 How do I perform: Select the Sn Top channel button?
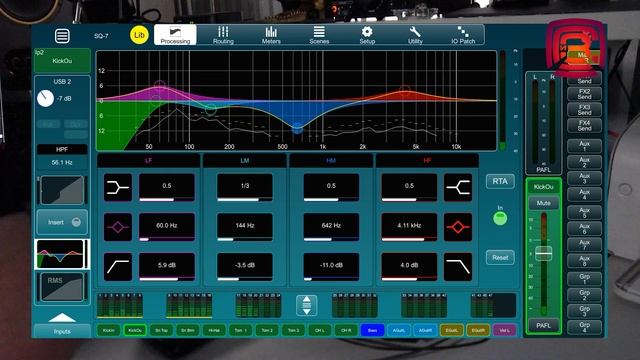pyautogui.click(x=161, y=330)
